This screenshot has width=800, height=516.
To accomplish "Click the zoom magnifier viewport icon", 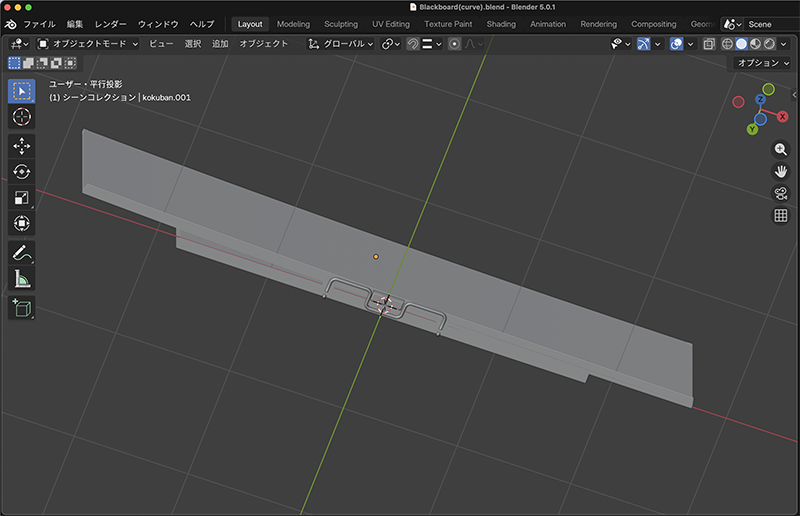I will [x=781, y=149].
